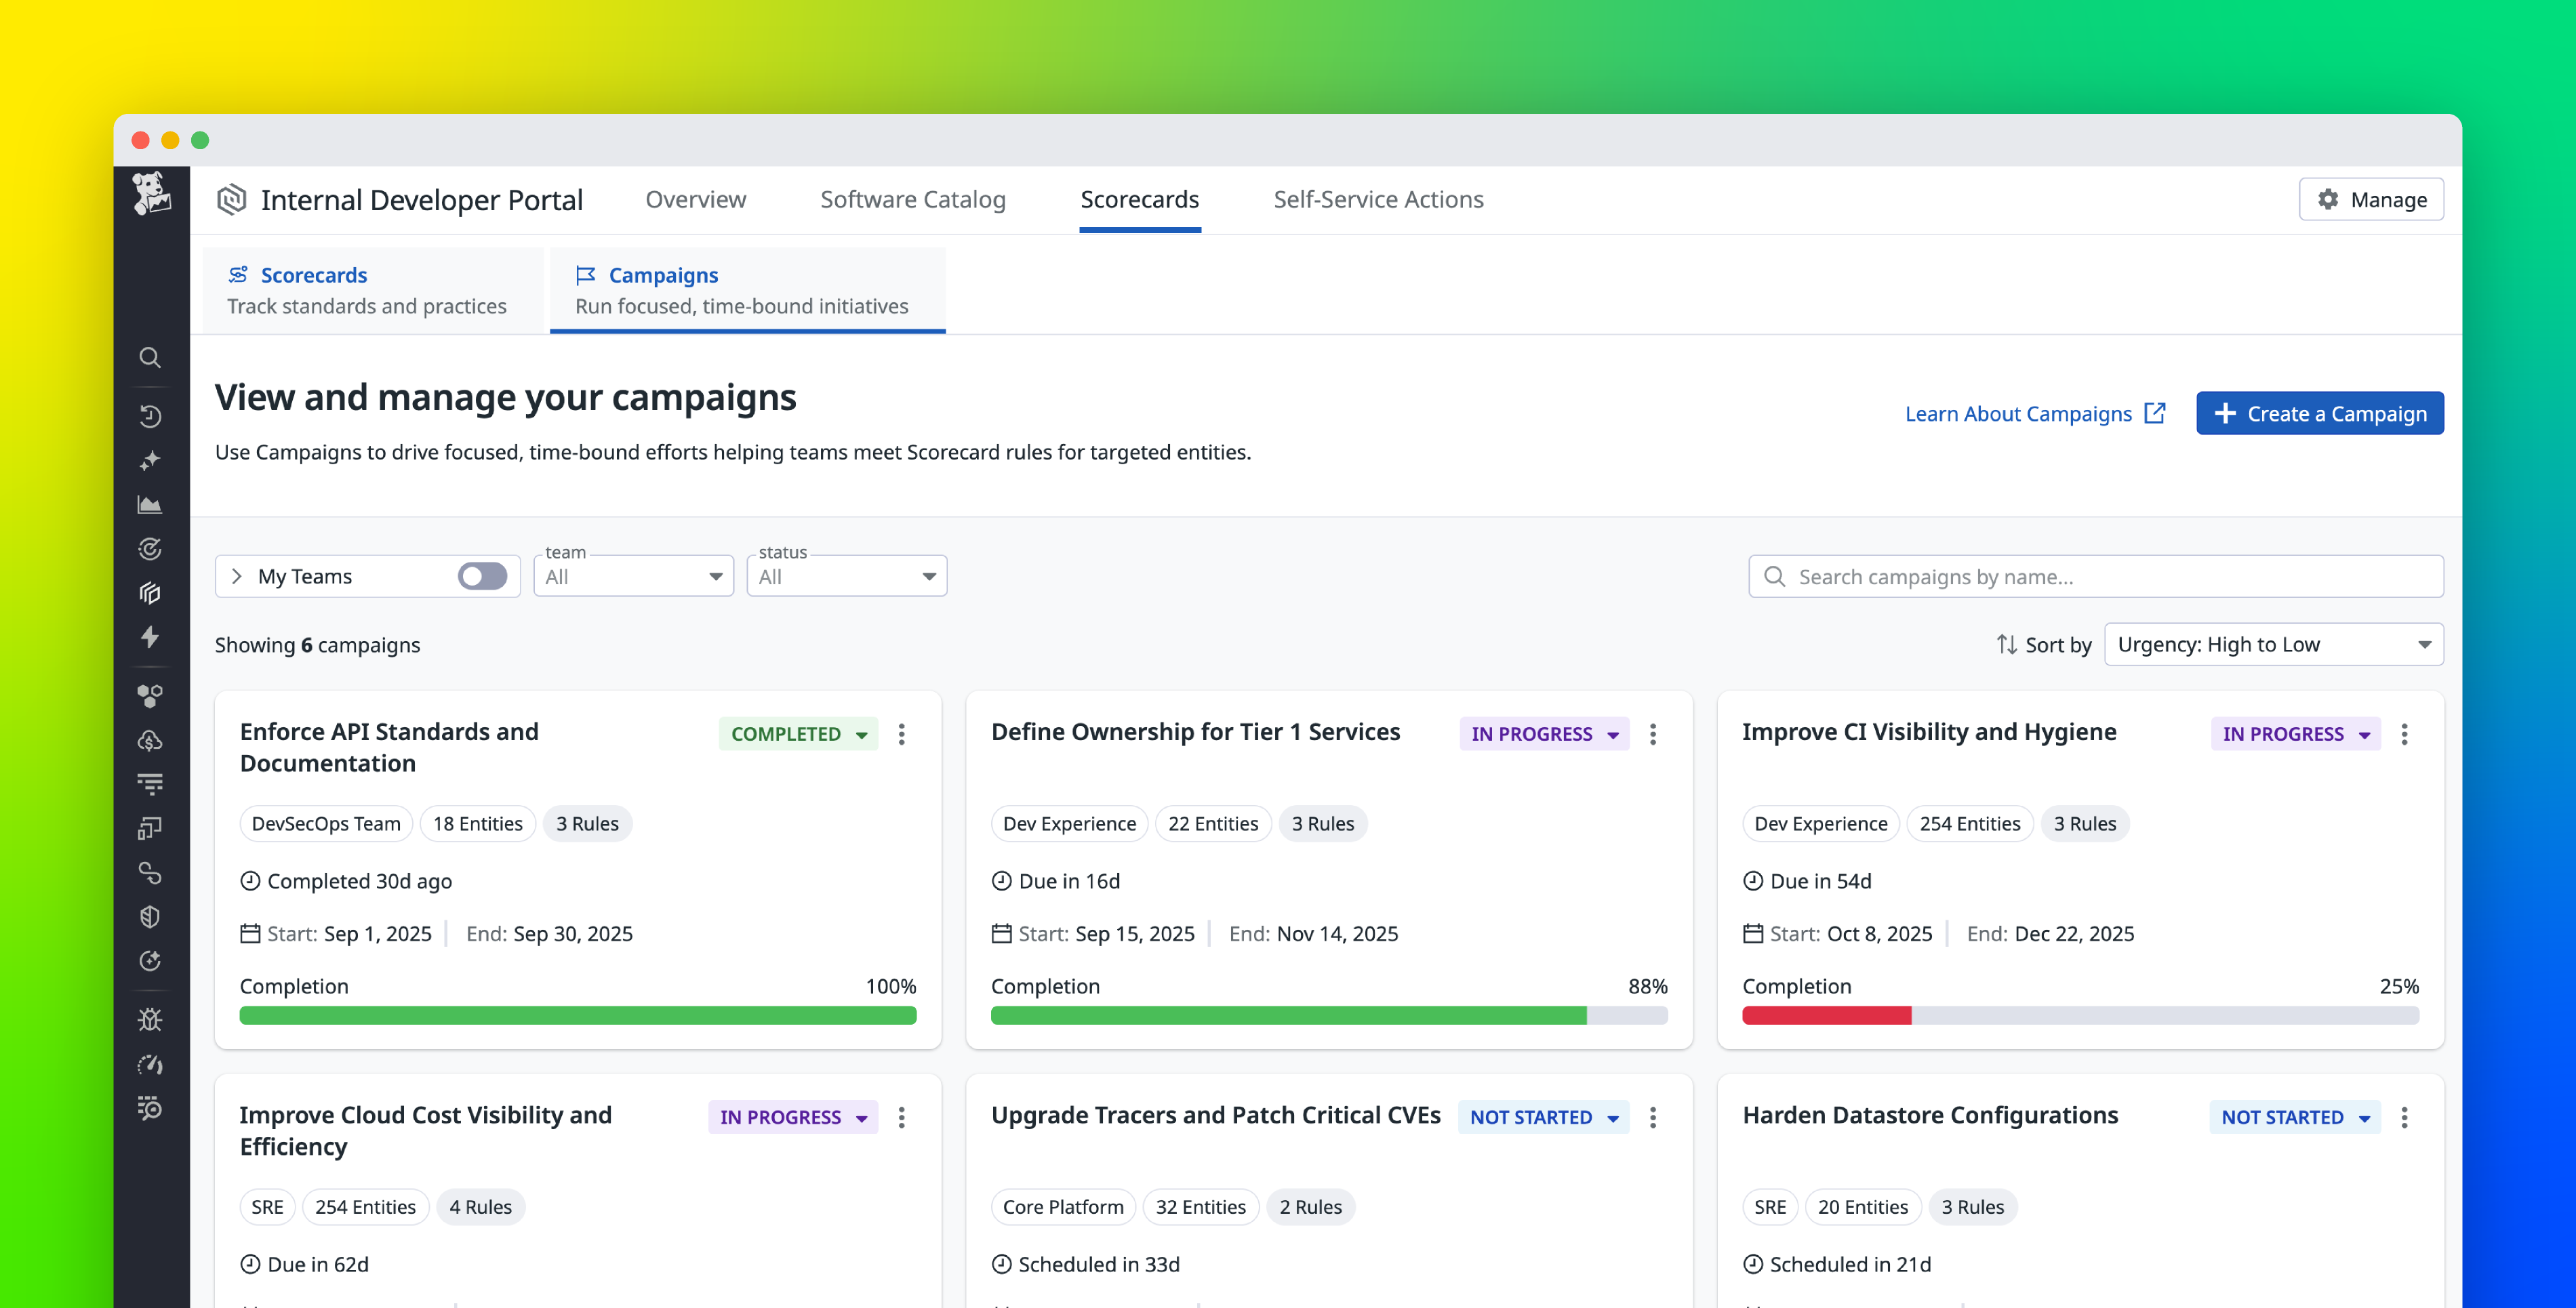The width and height of the screenshot is (2576, 1308).
Task: Open the Dashboards icon in sidebar
Action: pyautogui.click(x=150, y=503)
